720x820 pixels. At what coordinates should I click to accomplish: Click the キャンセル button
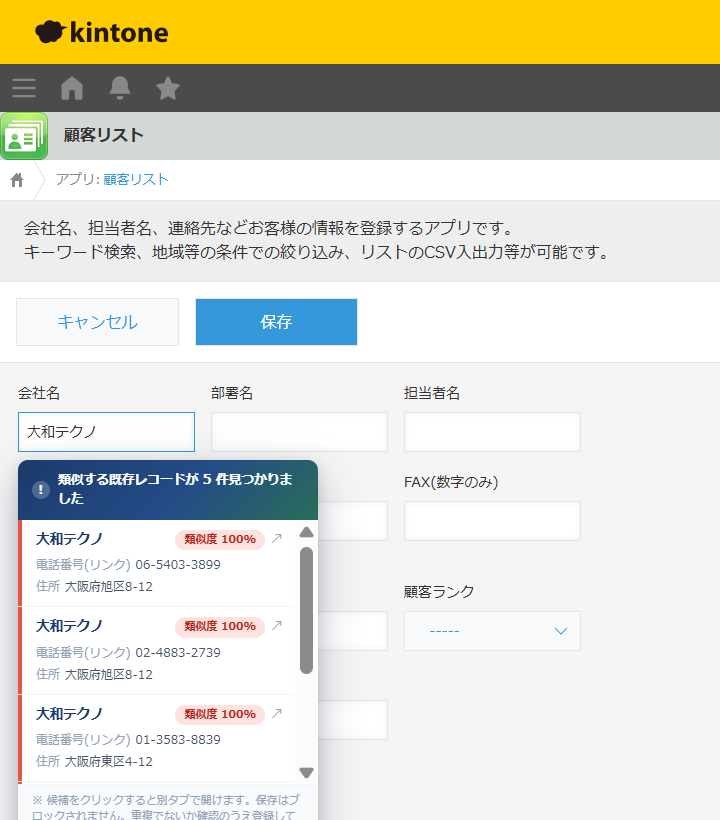(x=97, y=322)
